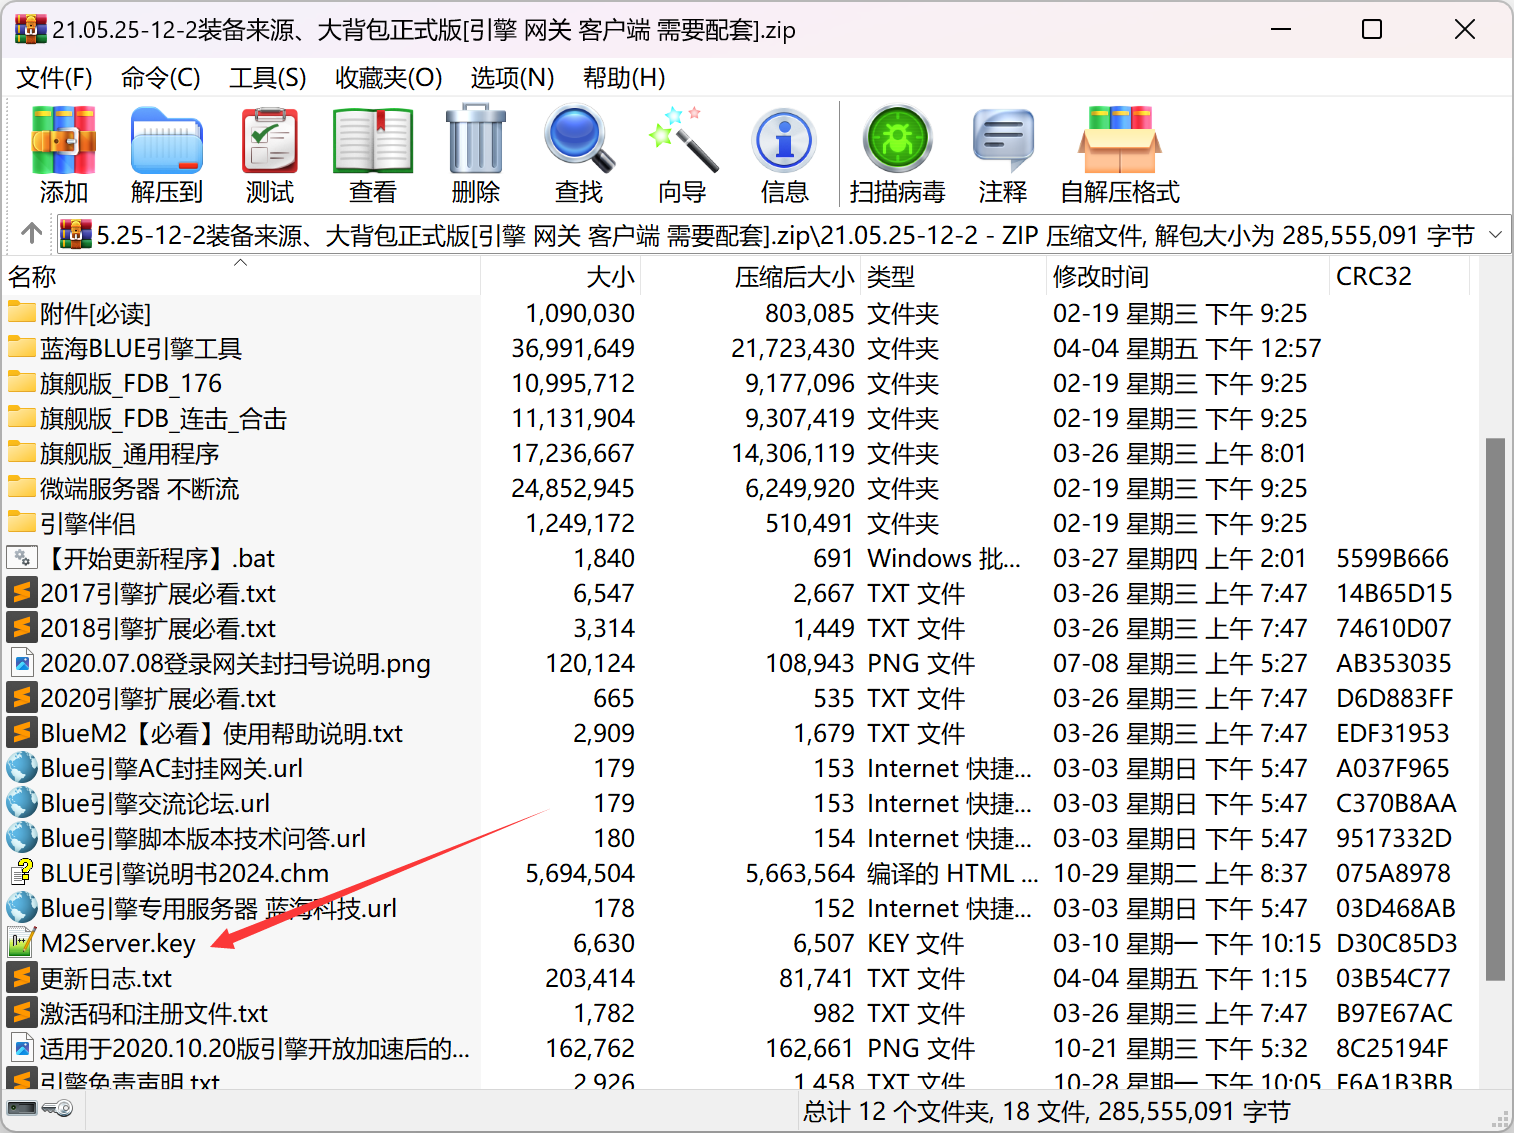Sort by 压缩后大小 column header
The image size is (1514, 1133).
click(750, 276)
